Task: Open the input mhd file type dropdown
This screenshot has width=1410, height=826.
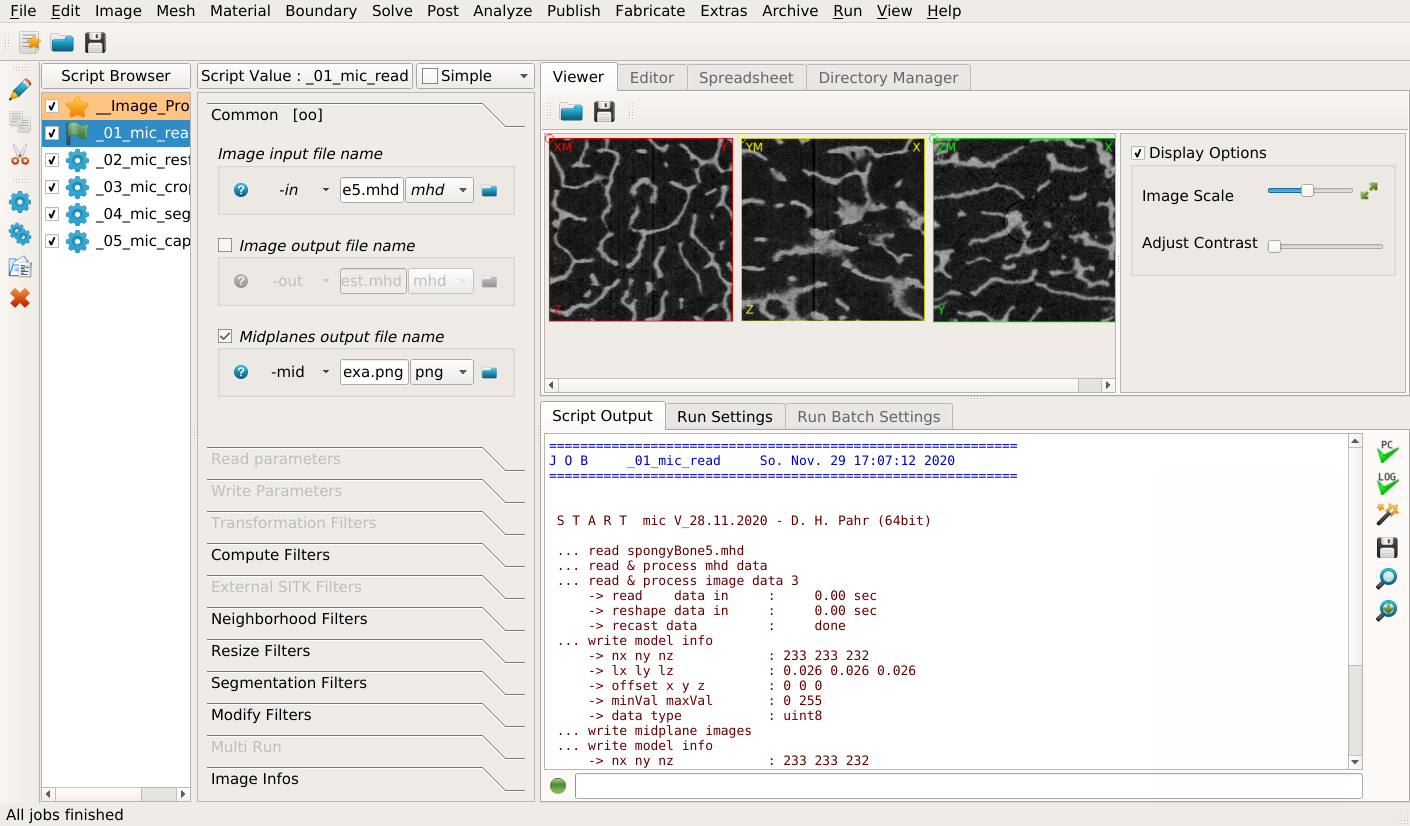Action: [463, 190]
